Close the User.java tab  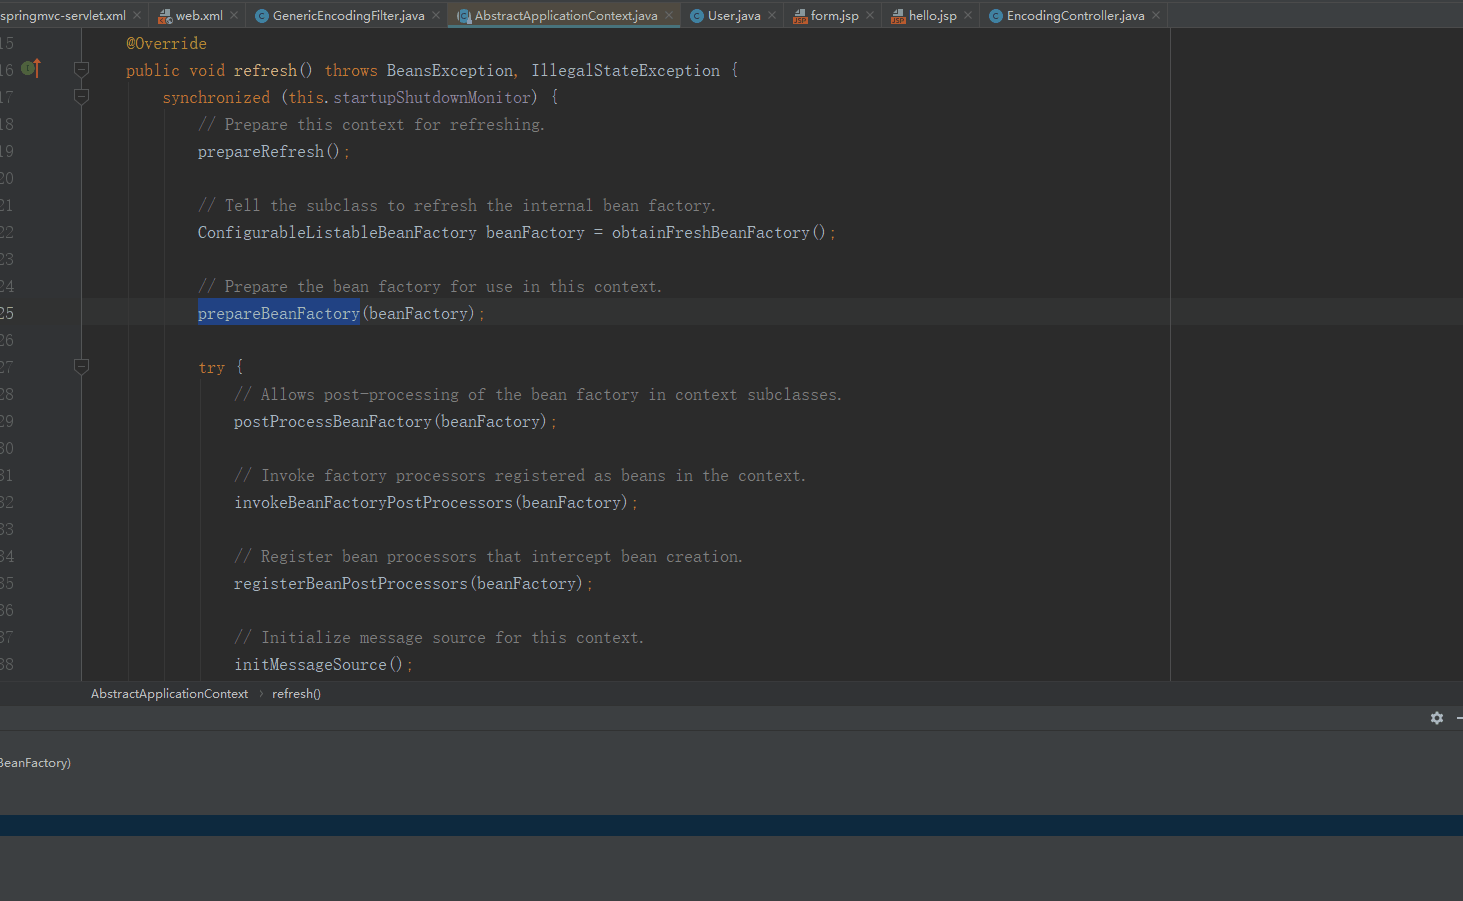pos(772,16)
